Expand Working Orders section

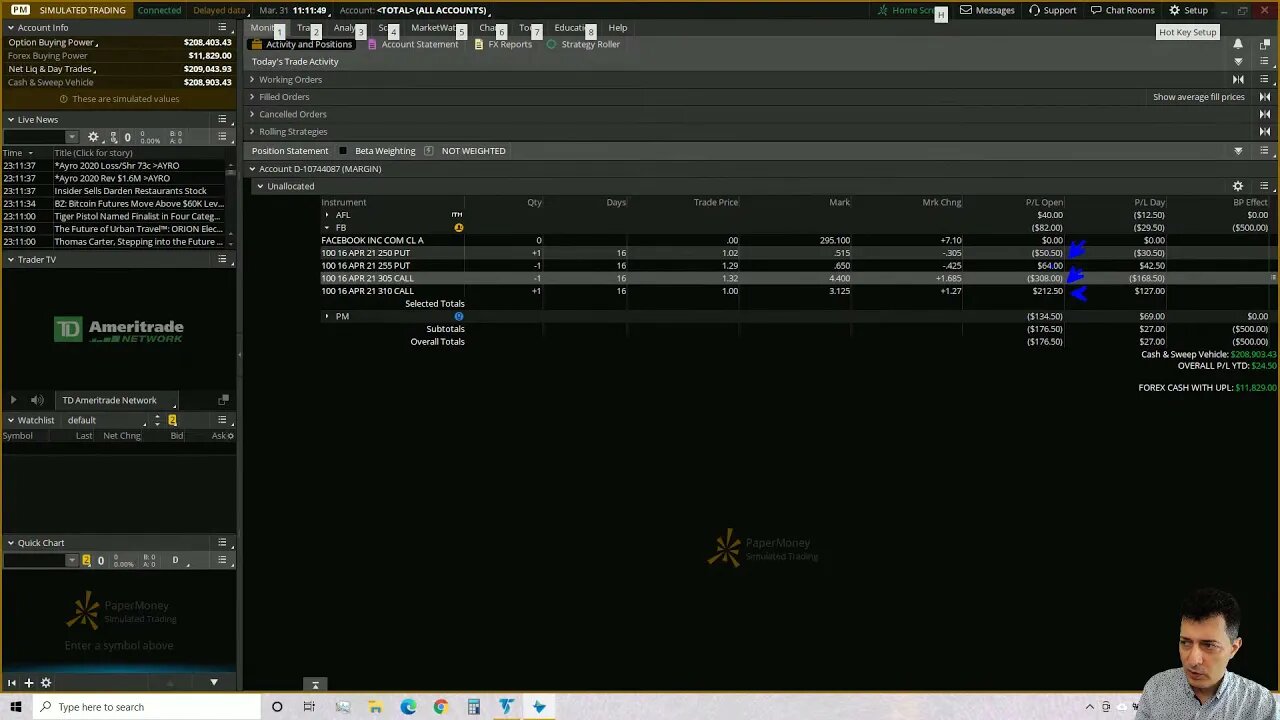pyautogui.click(x=252, y=79)
